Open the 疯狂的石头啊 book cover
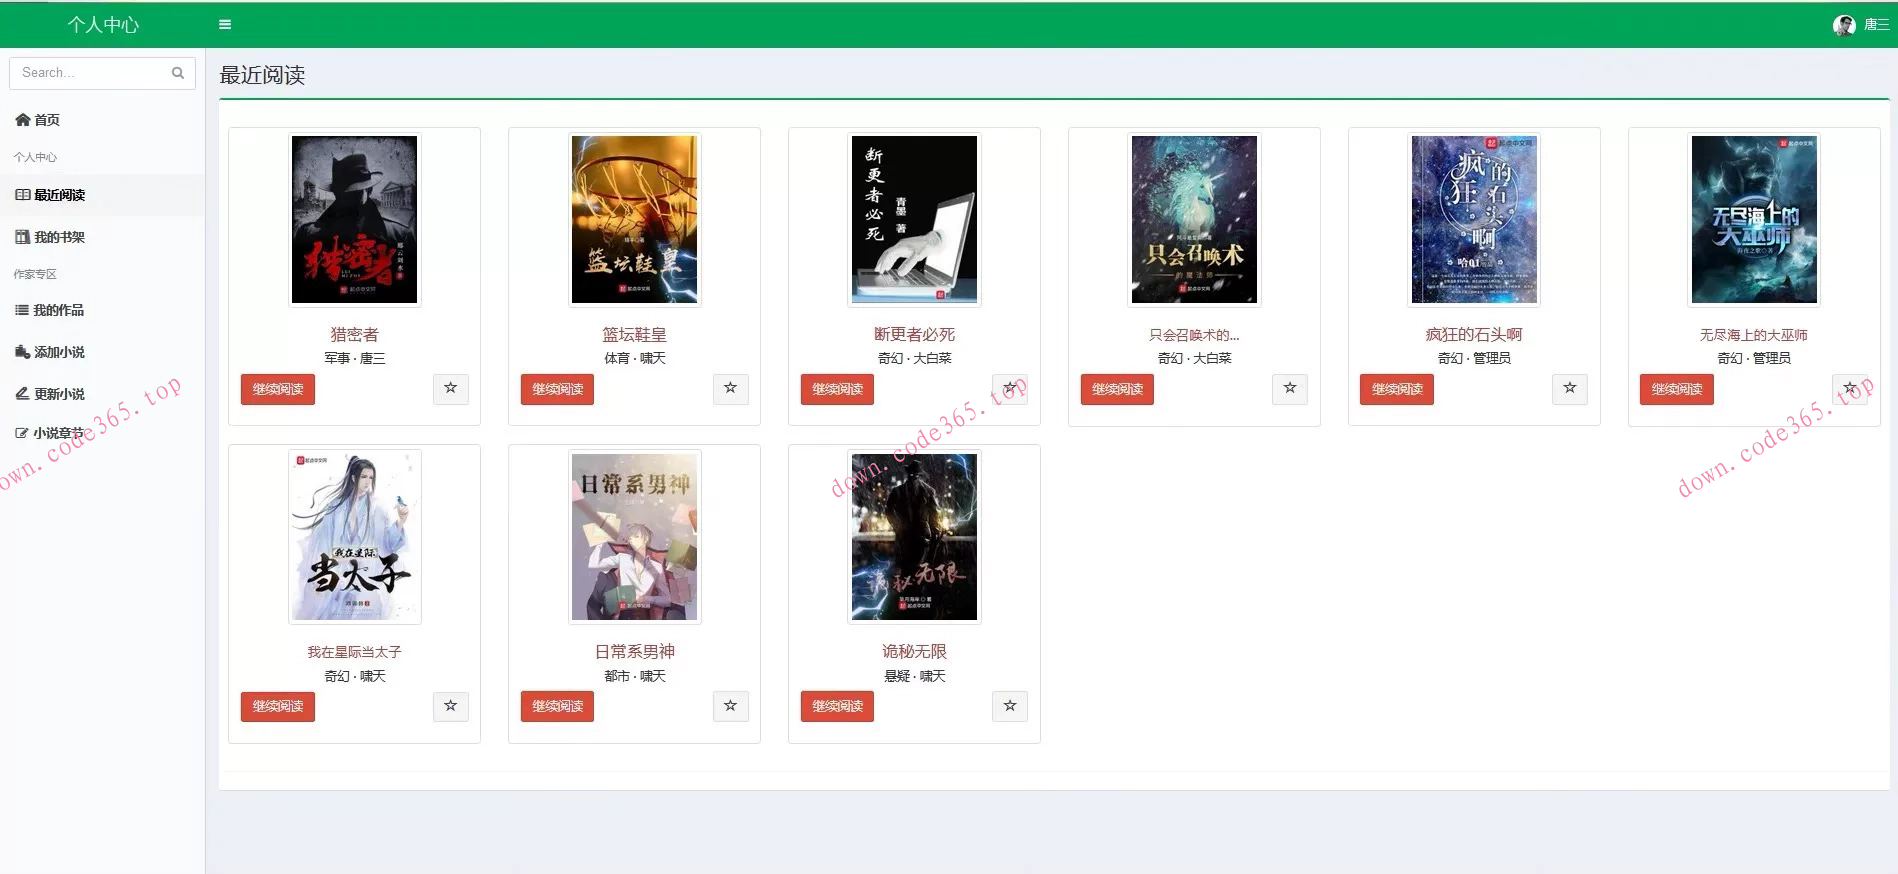 click(1474, 219)
